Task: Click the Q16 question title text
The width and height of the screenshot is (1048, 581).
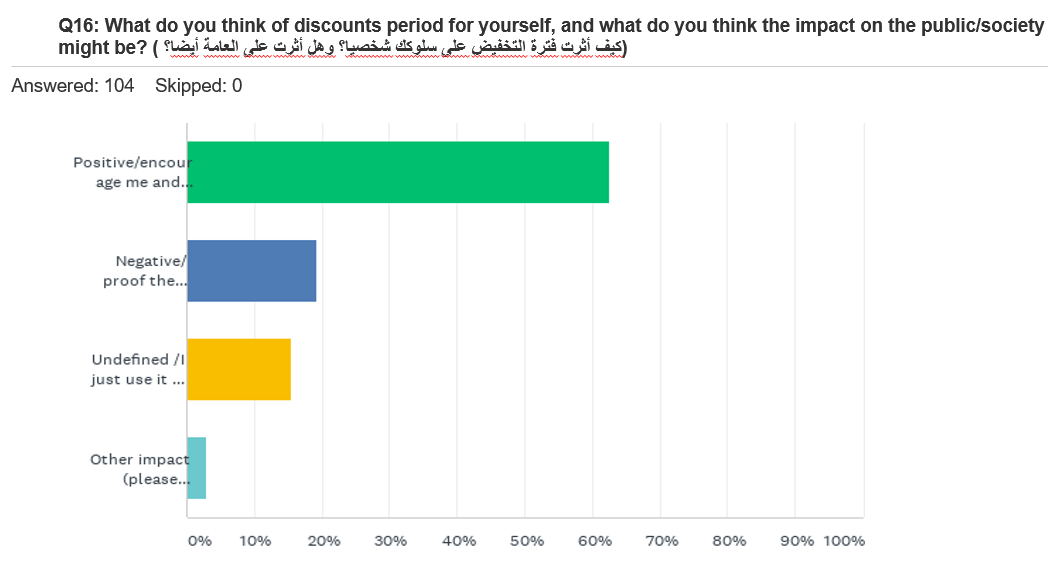Action: pos(550,27)
